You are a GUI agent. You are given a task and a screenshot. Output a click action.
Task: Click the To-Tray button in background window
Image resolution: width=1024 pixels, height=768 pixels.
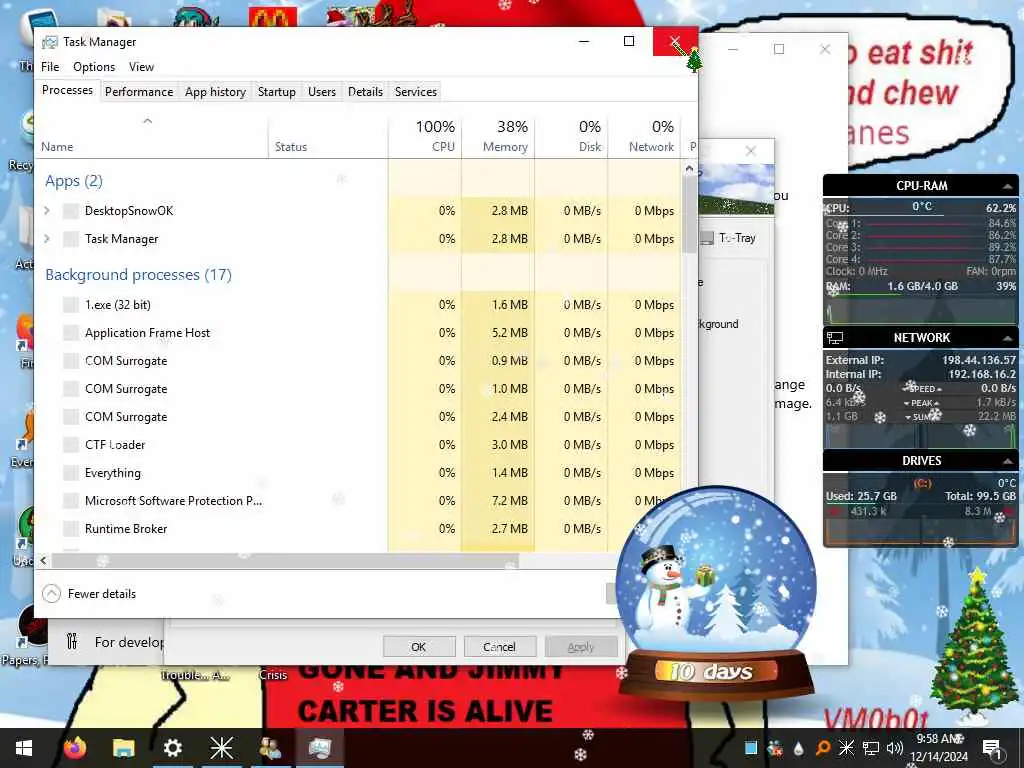[x=729, y=238]
